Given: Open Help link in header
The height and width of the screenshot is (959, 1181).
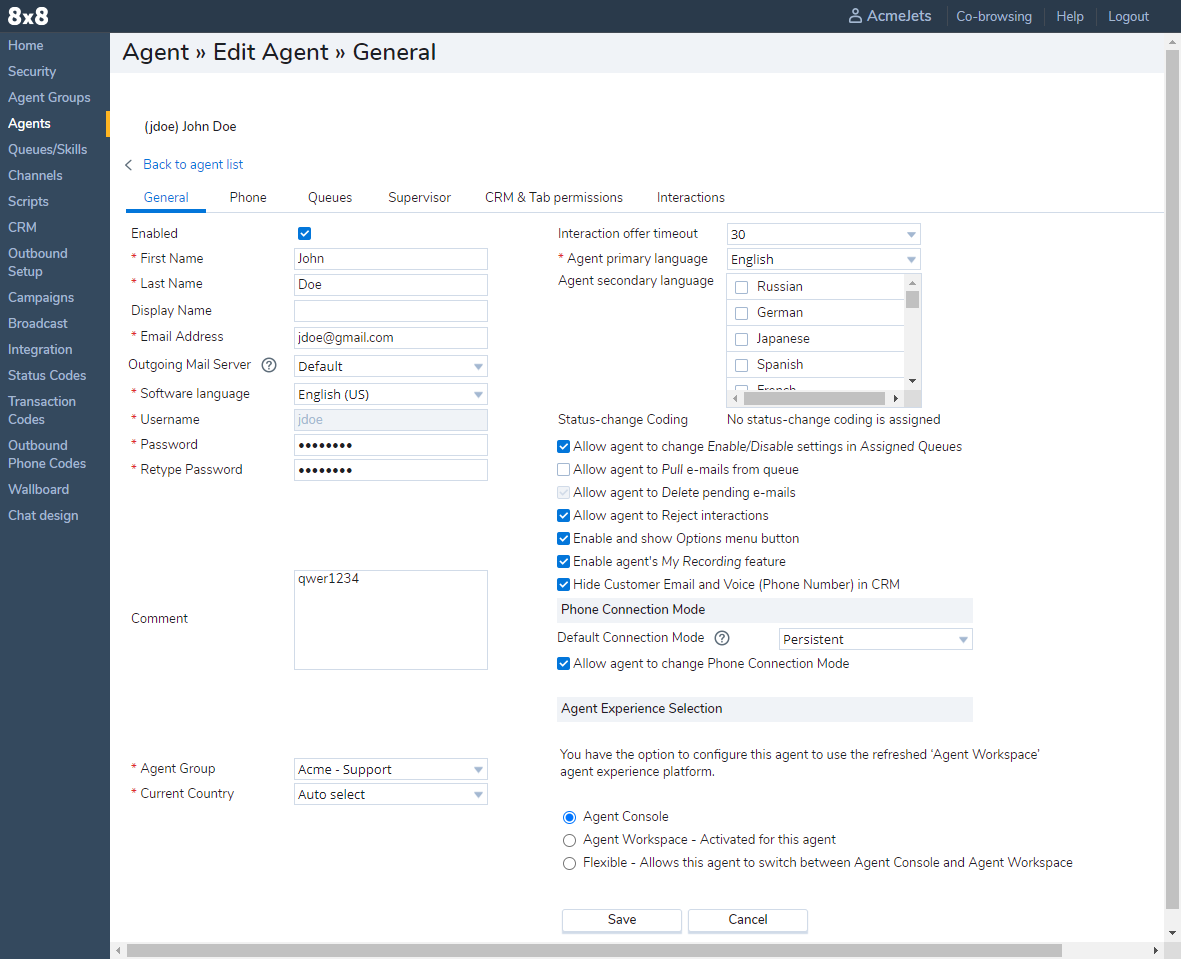Looking at the screenshot, I should 1070,17.
